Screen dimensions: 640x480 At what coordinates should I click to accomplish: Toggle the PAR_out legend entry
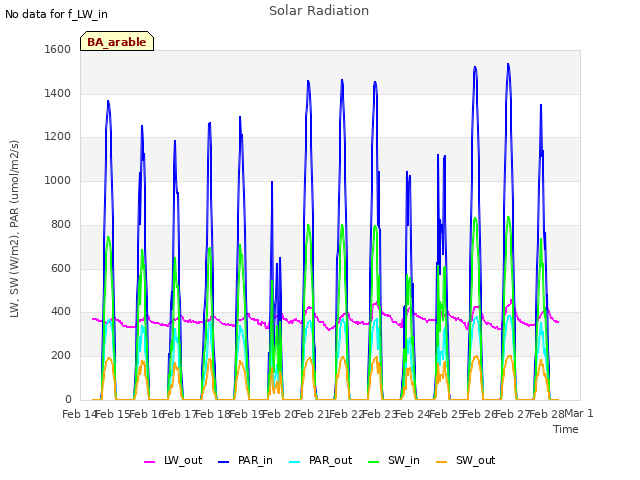point(320,460)
